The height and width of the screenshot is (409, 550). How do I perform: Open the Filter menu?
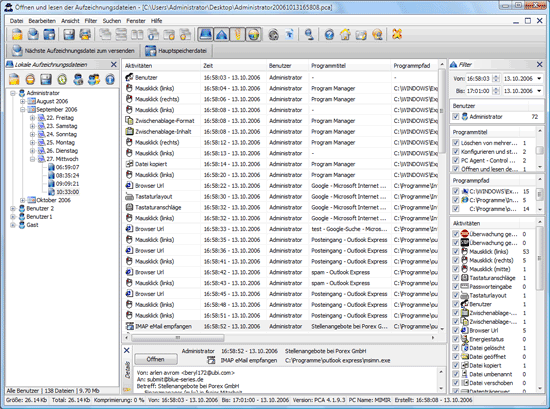pyautogui.click(x=90, y=21)
